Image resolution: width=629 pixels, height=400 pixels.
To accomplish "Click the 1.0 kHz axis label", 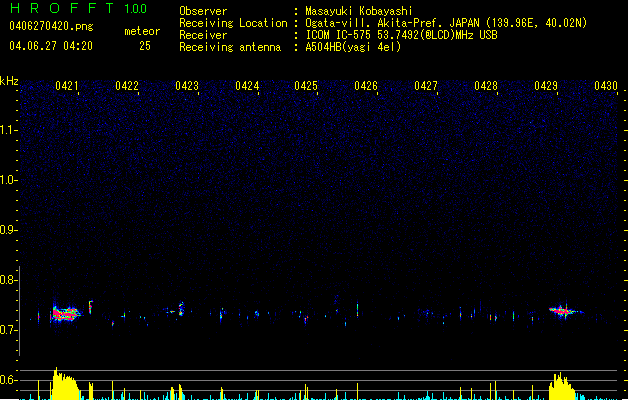I will click(9, 180).
